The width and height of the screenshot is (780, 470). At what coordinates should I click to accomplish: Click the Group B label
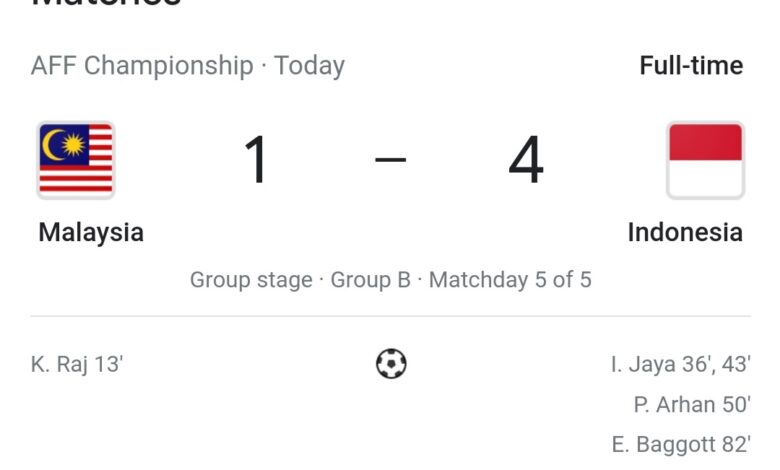371,280
